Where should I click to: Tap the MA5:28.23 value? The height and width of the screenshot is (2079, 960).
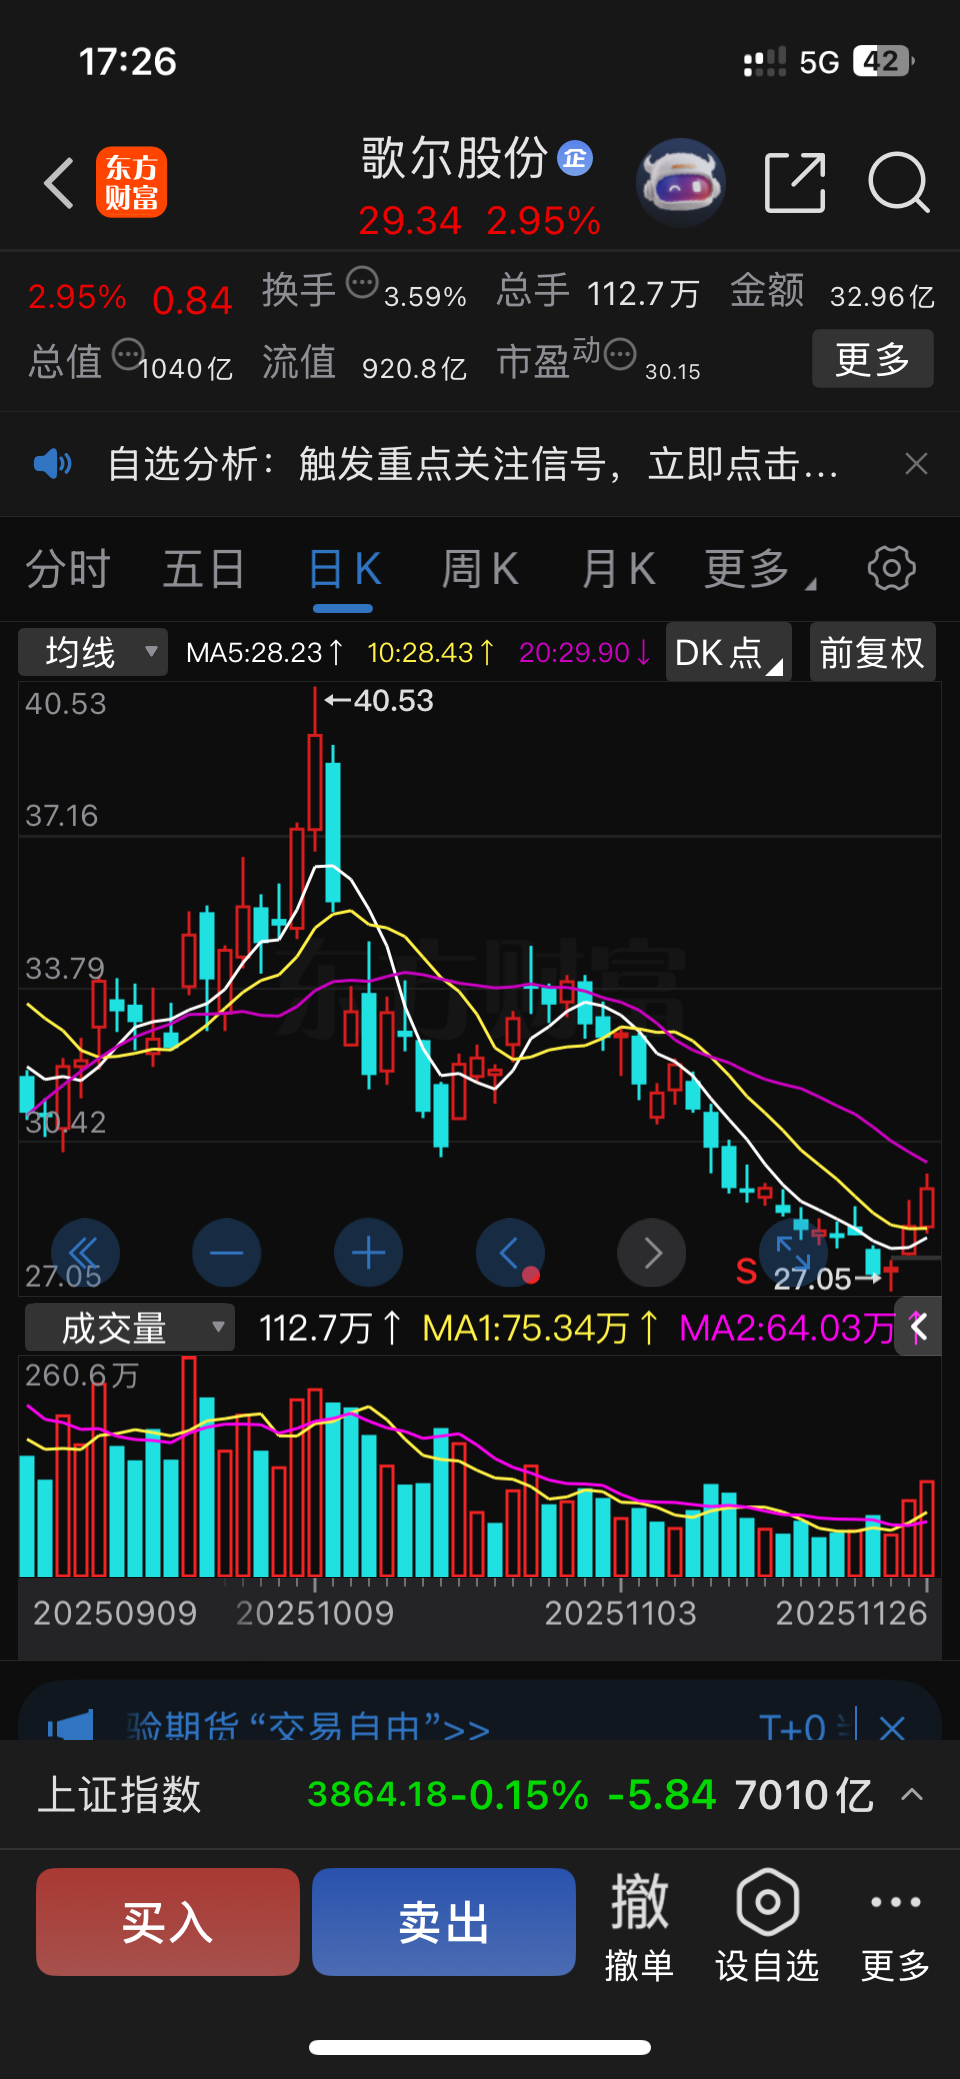[265, 652]
